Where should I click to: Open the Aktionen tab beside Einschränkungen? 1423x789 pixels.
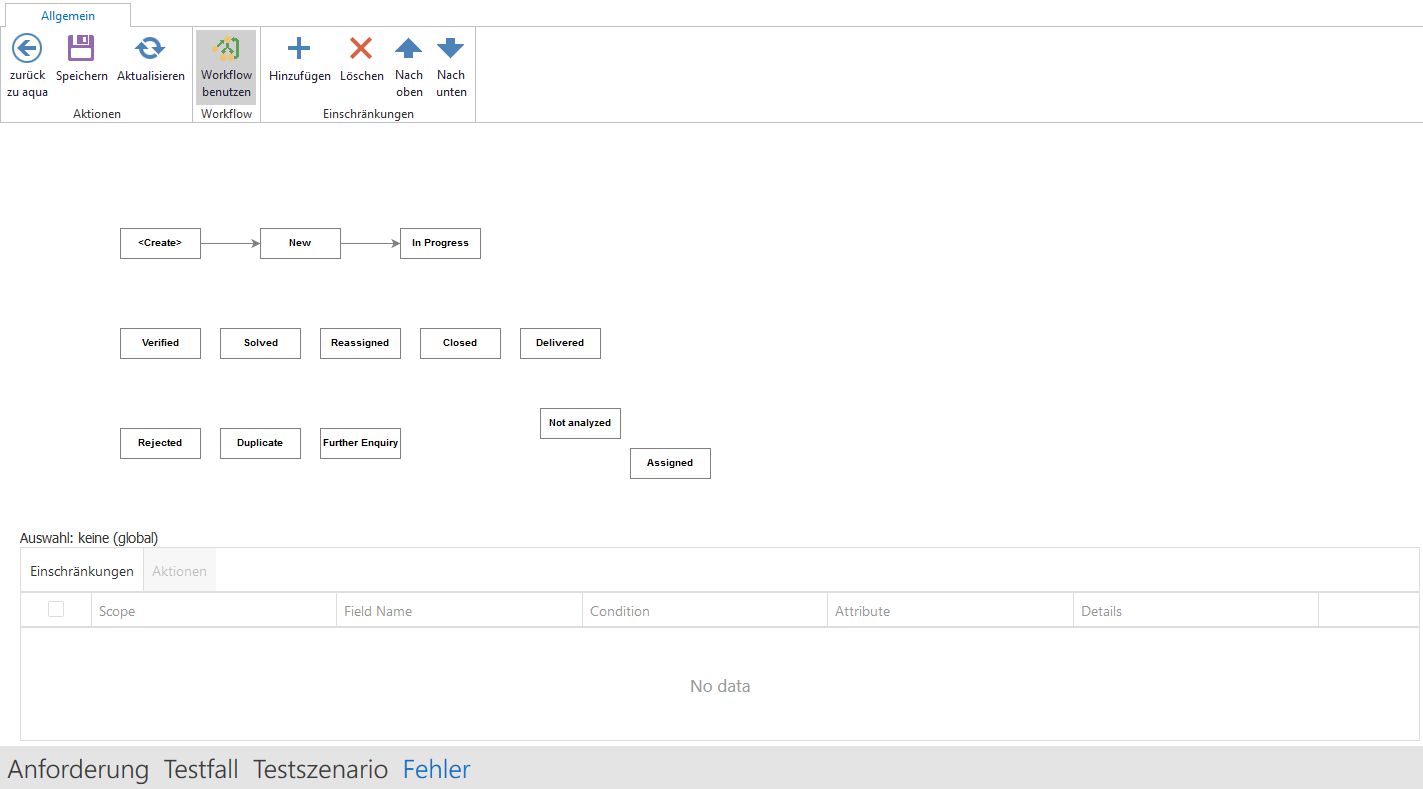click(x=179, y=571)
